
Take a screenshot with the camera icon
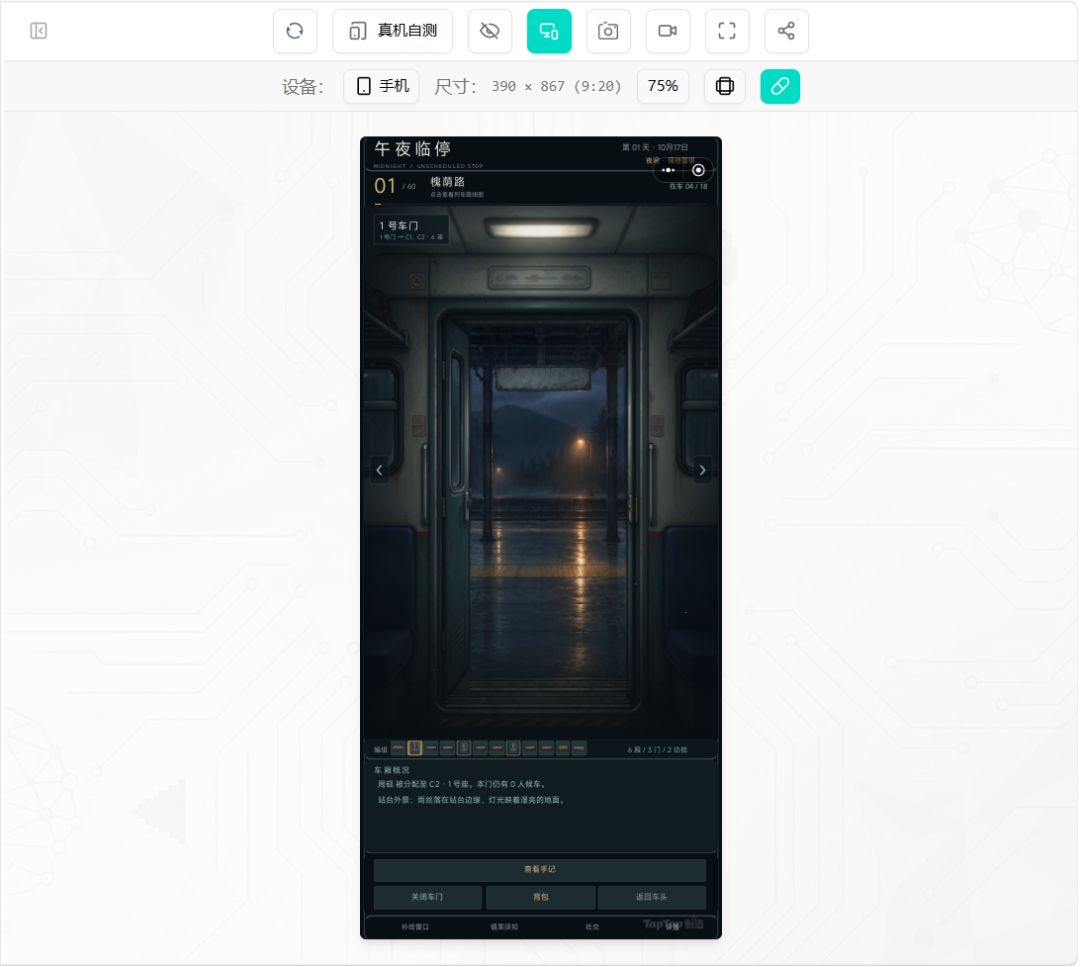click(x=608, y=31)
